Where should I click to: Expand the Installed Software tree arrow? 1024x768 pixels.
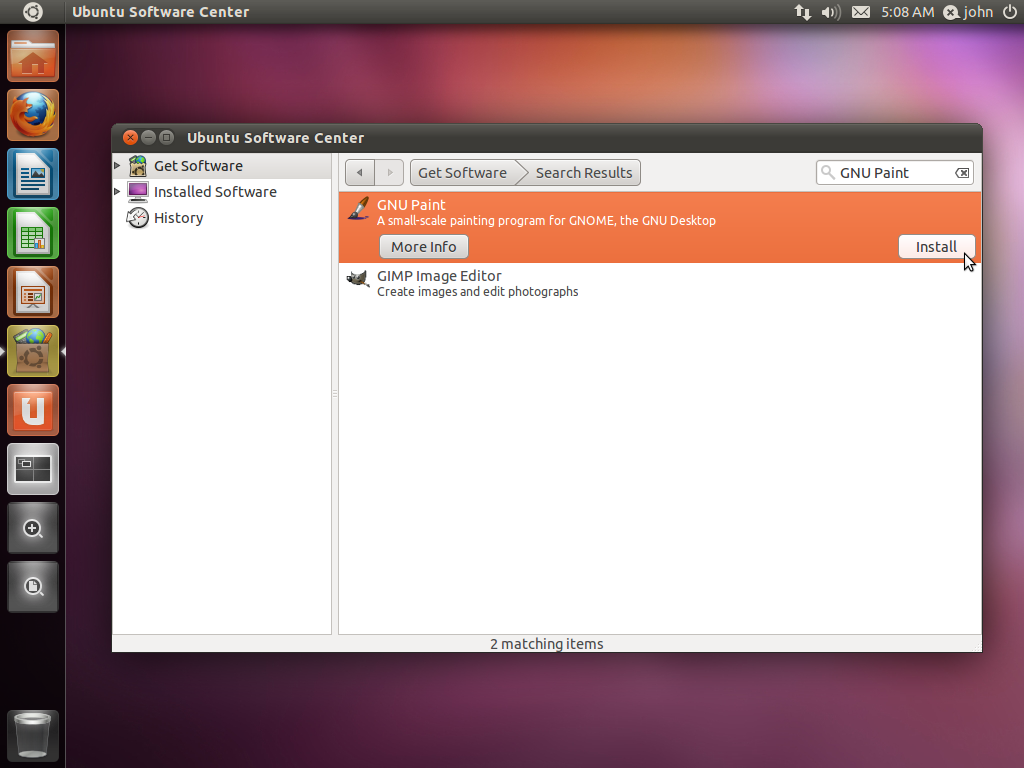[117, 192]
